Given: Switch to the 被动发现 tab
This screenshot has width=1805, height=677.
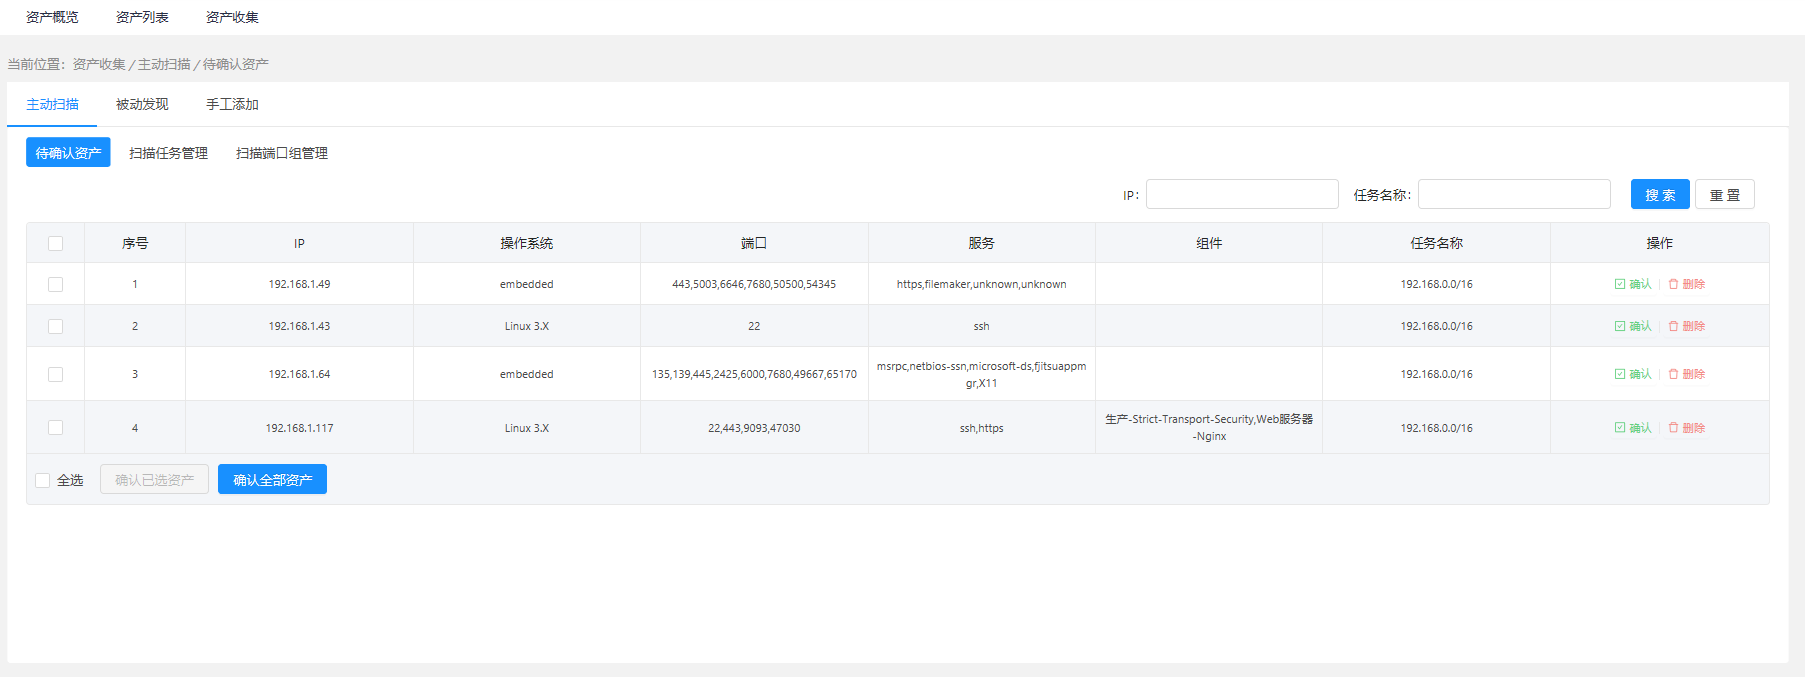Looking at the screenshot, I should pos(142,104).
